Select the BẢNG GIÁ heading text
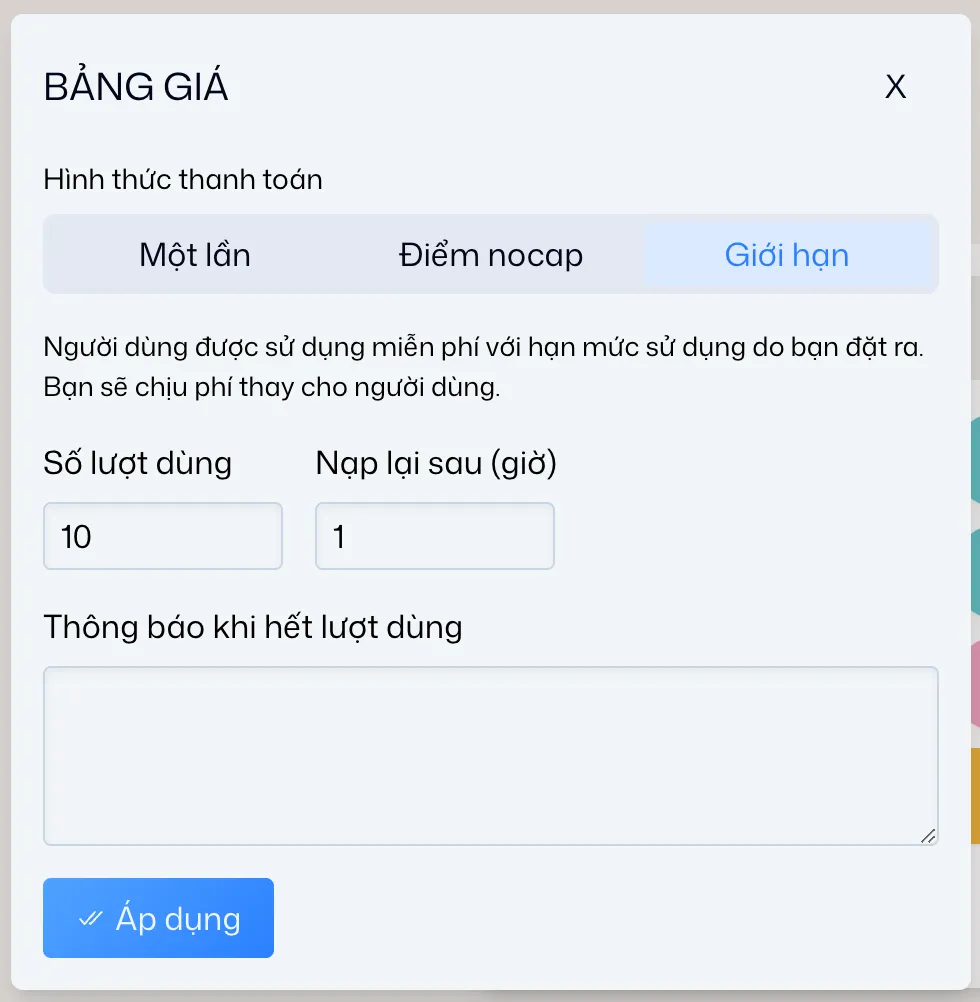The height and width of the screenshot is (1002, 980). tap(135, 86)
